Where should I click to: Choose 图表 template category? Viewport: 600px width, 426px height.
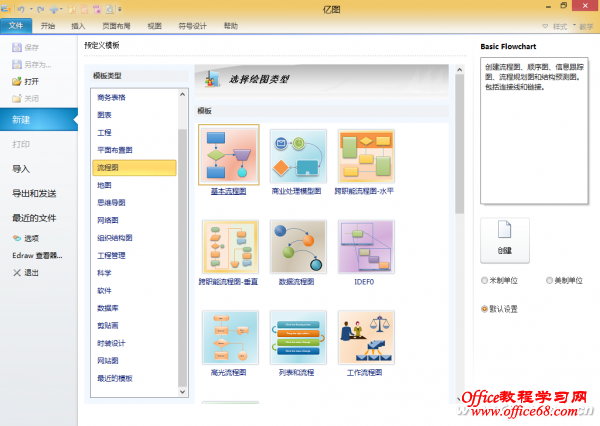[x=104, y=115]
